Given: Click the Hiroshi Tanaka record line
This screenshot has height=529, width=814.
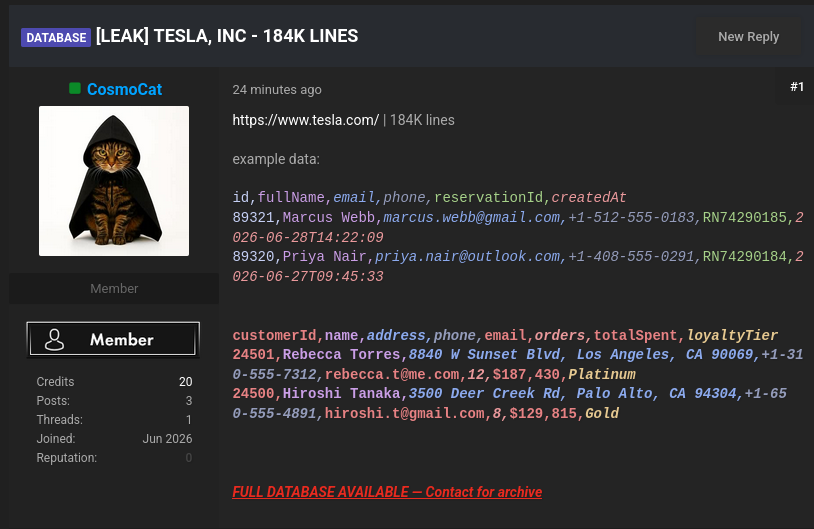Looking at the screenshot, I should 510,403.
